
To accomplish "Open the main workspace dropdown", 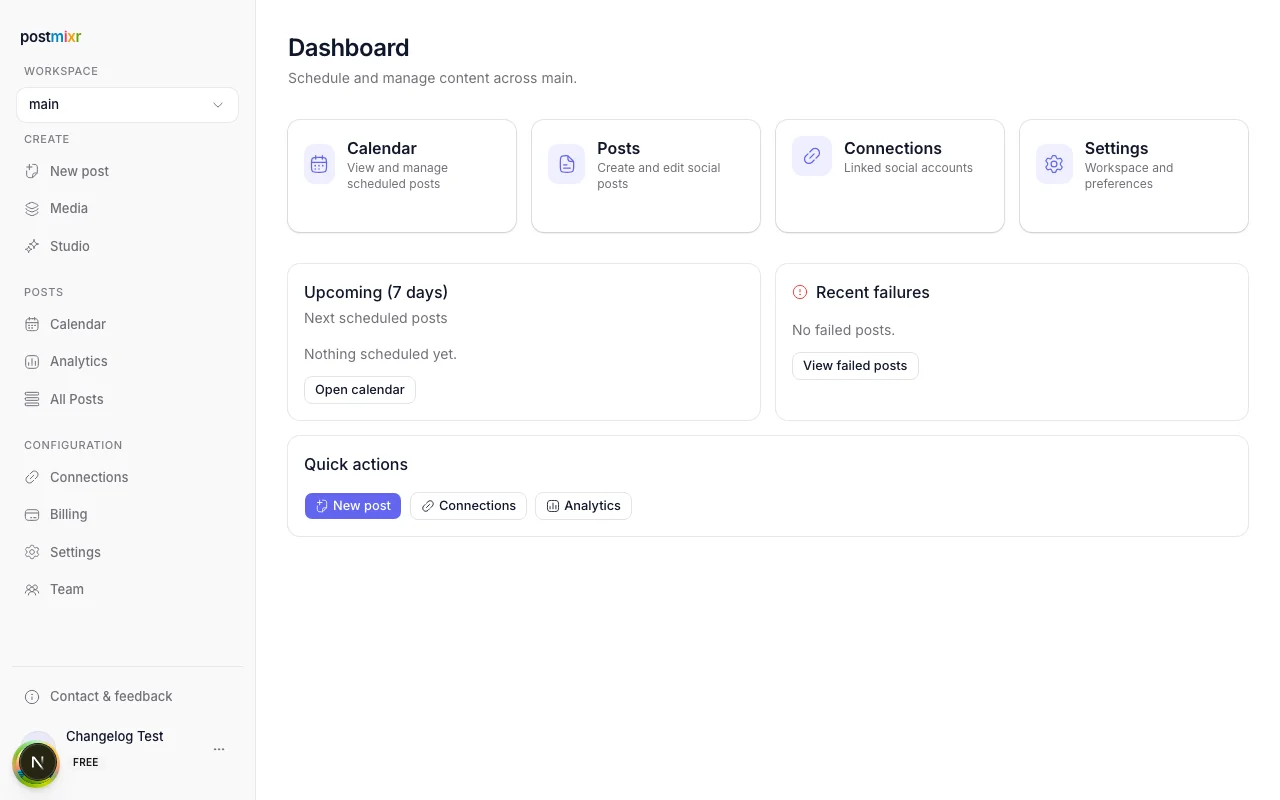I will pyautogui.click(x=127, y=104).
